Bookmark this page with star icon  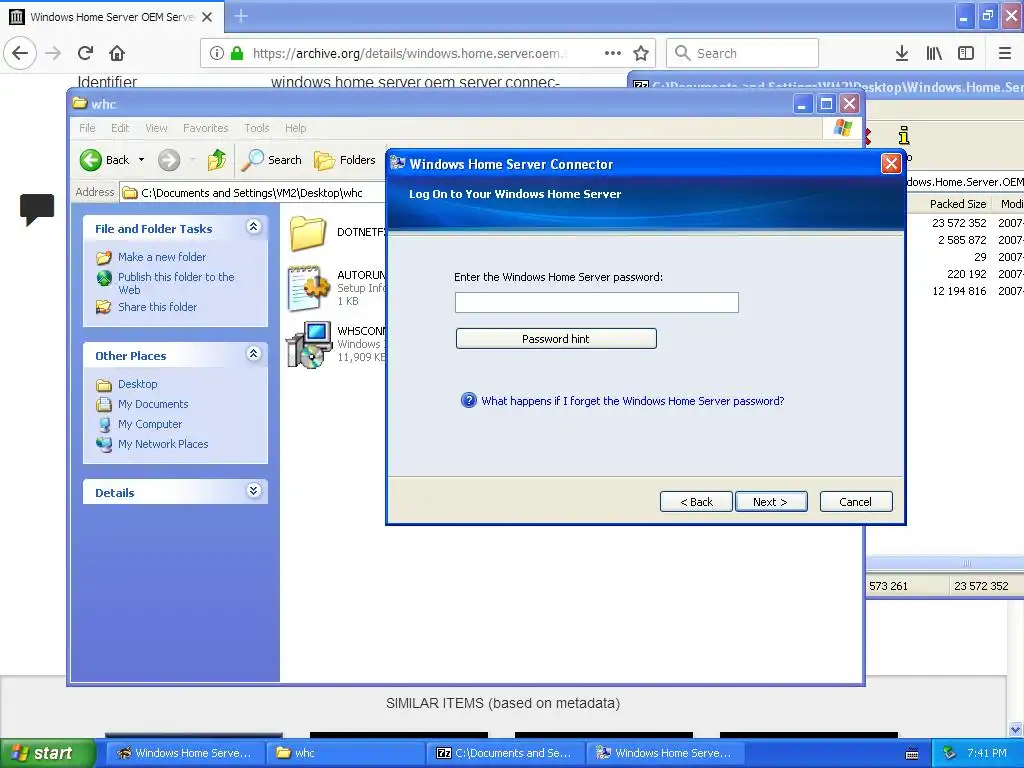coord(641,53)
